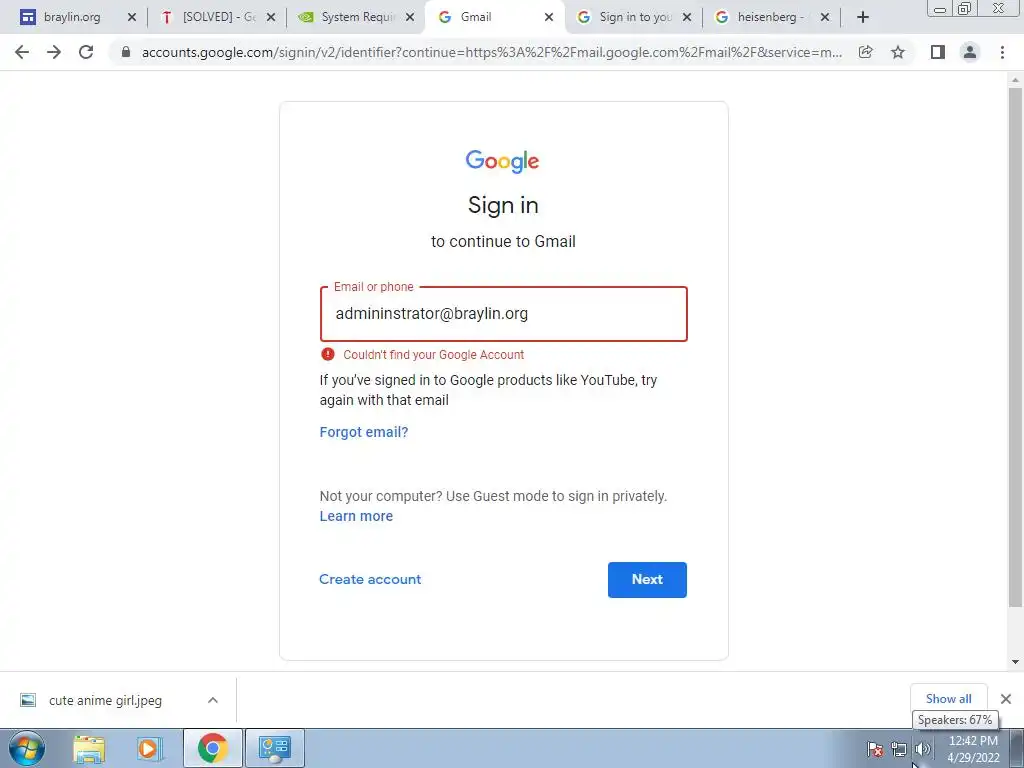
Task: Close the braylin.org tab
Action: coord(132,17)
